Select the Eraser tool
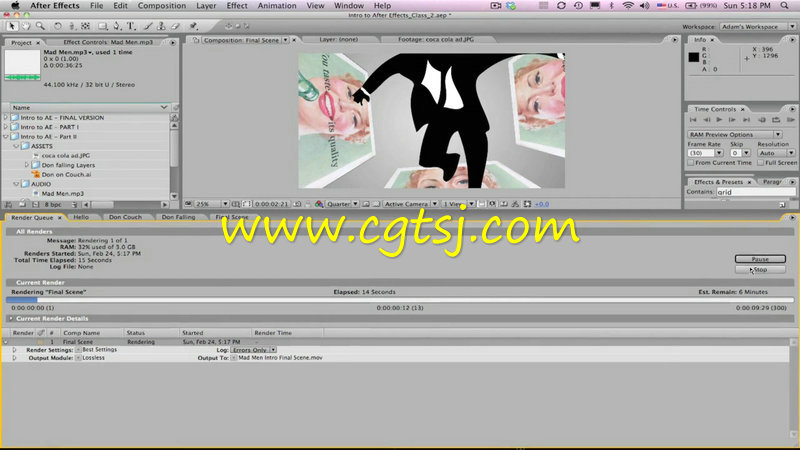This screenshot has height=450, width=800. click(175, 26)
